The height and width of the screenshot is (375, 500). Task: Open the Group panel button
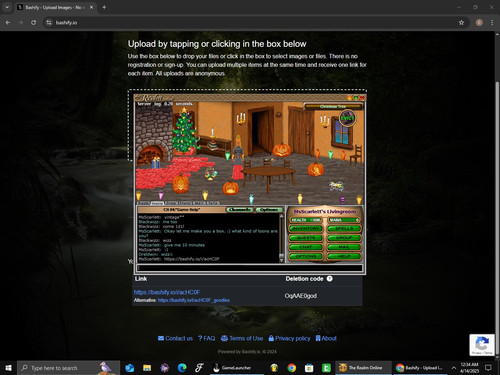[344, 238]
